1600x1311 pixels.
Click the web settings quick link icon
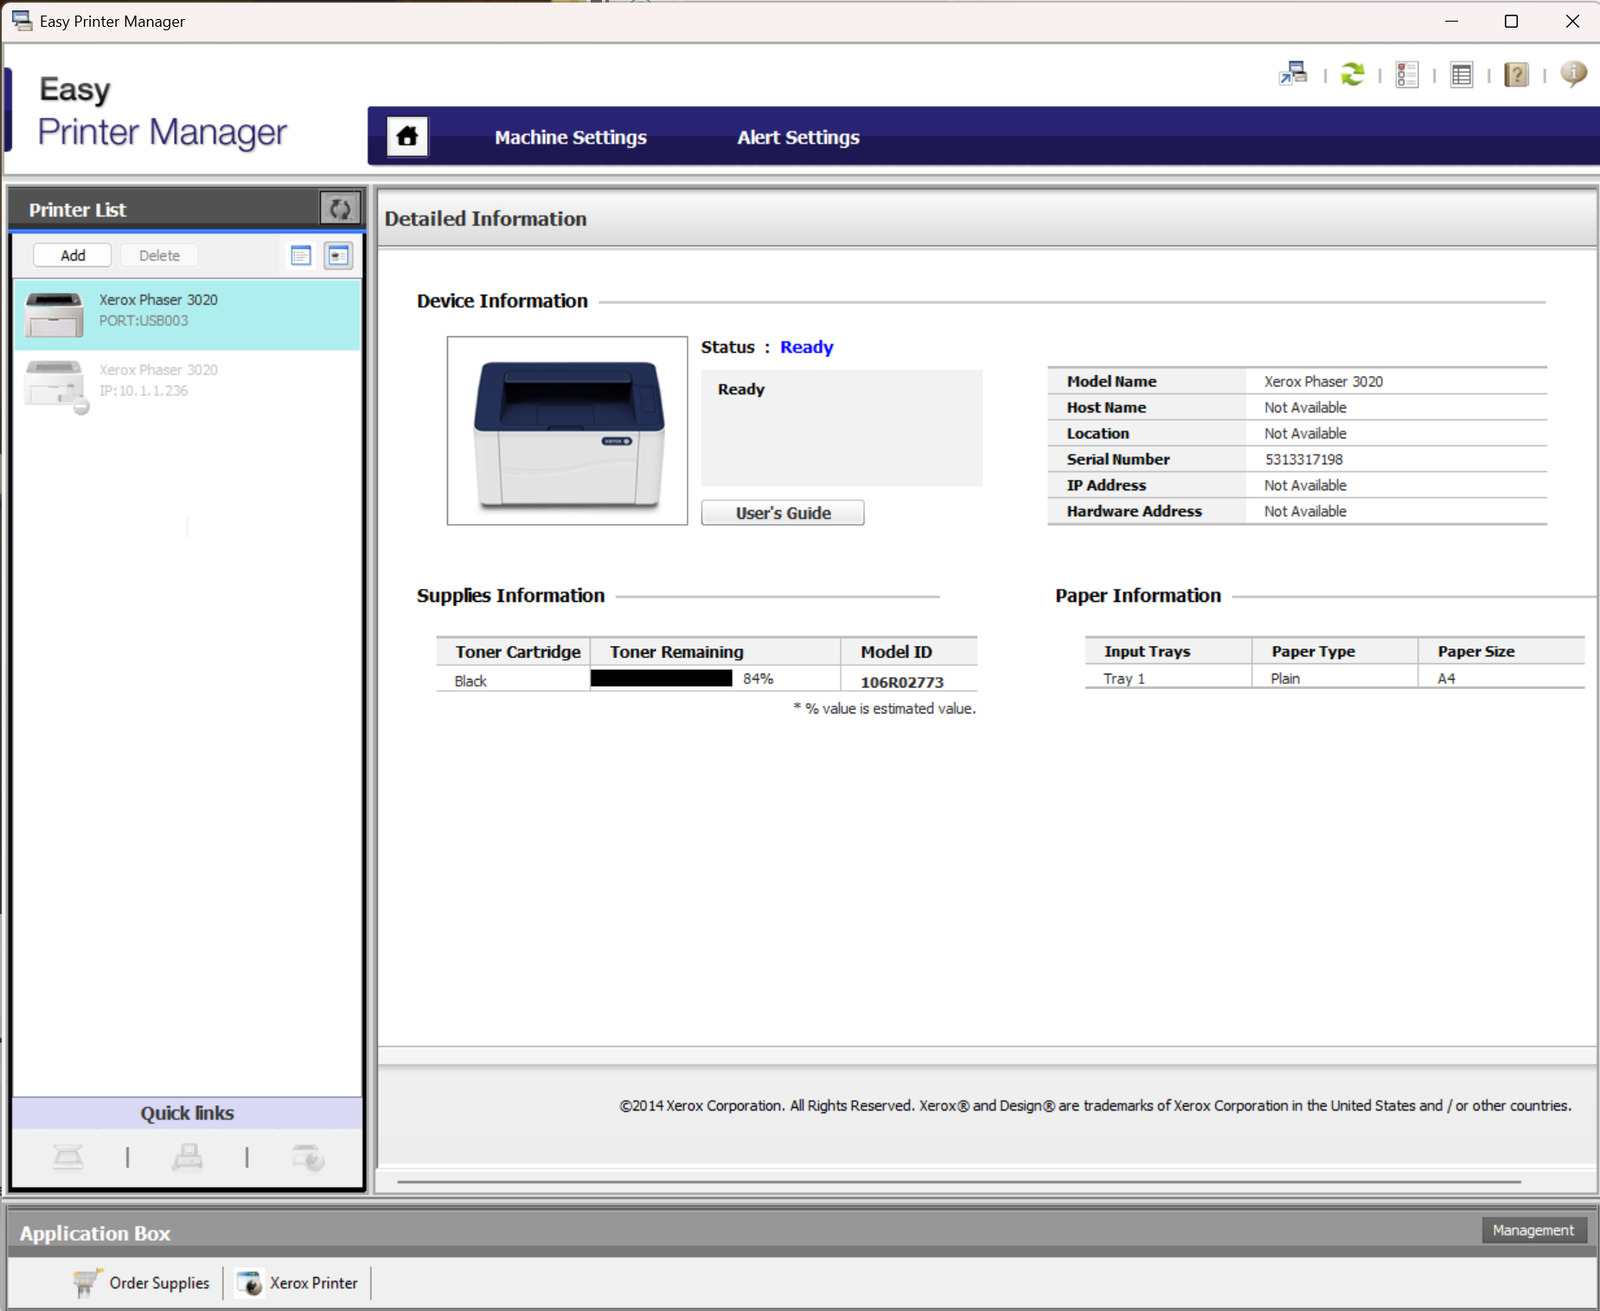(x=308, y=1157)
